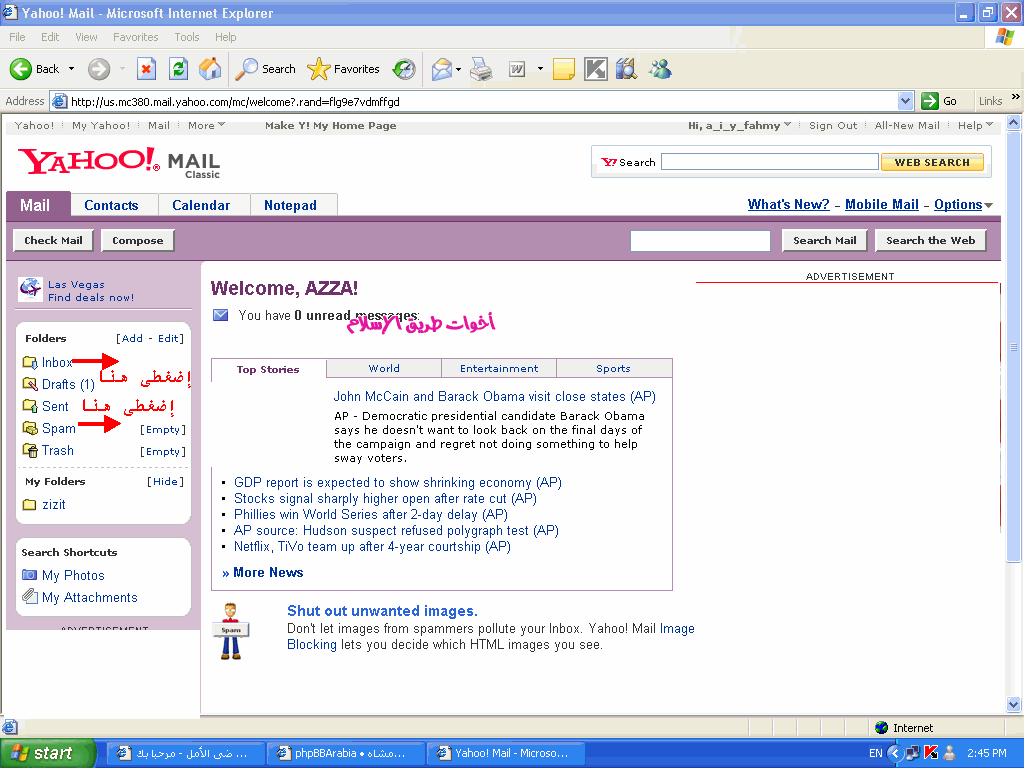Click the Research books toolbar icon

(626, 69)
